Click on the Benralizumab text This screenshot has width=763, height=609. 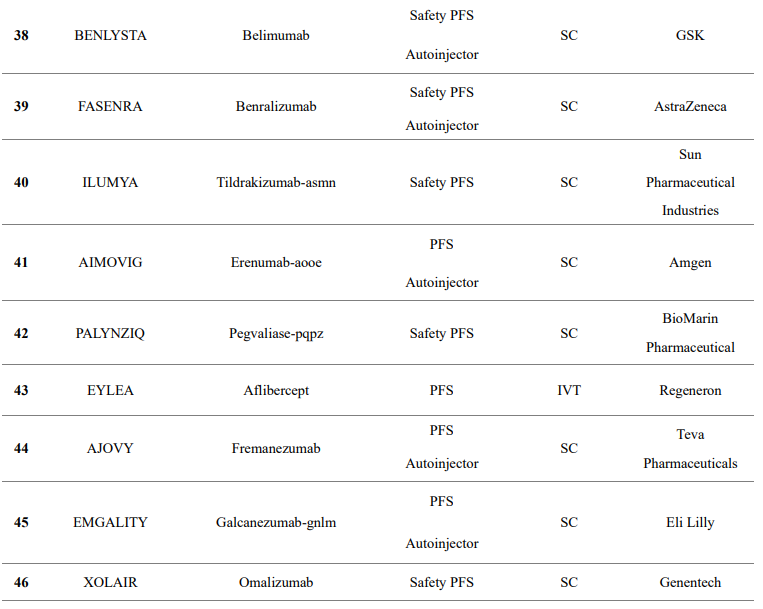pyautogui.click(x=276, y=106)
